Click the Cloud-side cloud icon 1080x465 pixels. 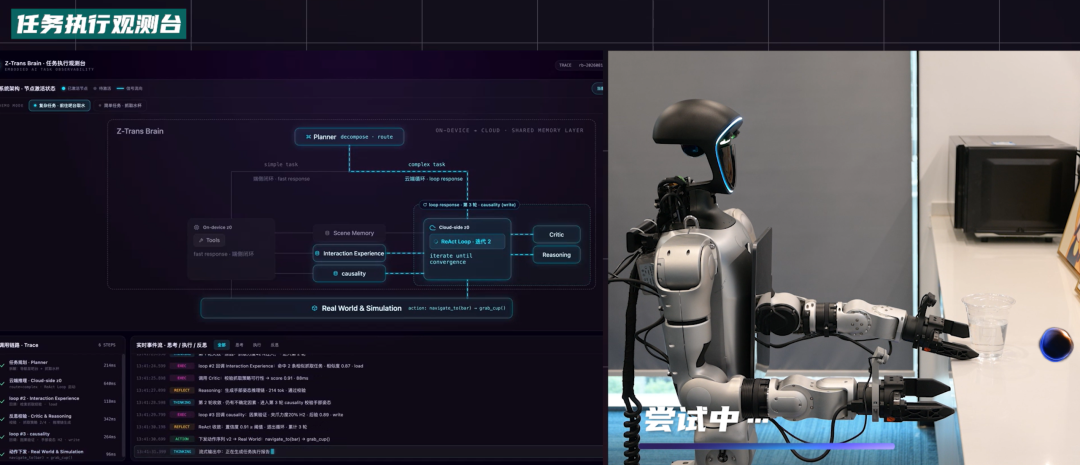tap(433, 227)
